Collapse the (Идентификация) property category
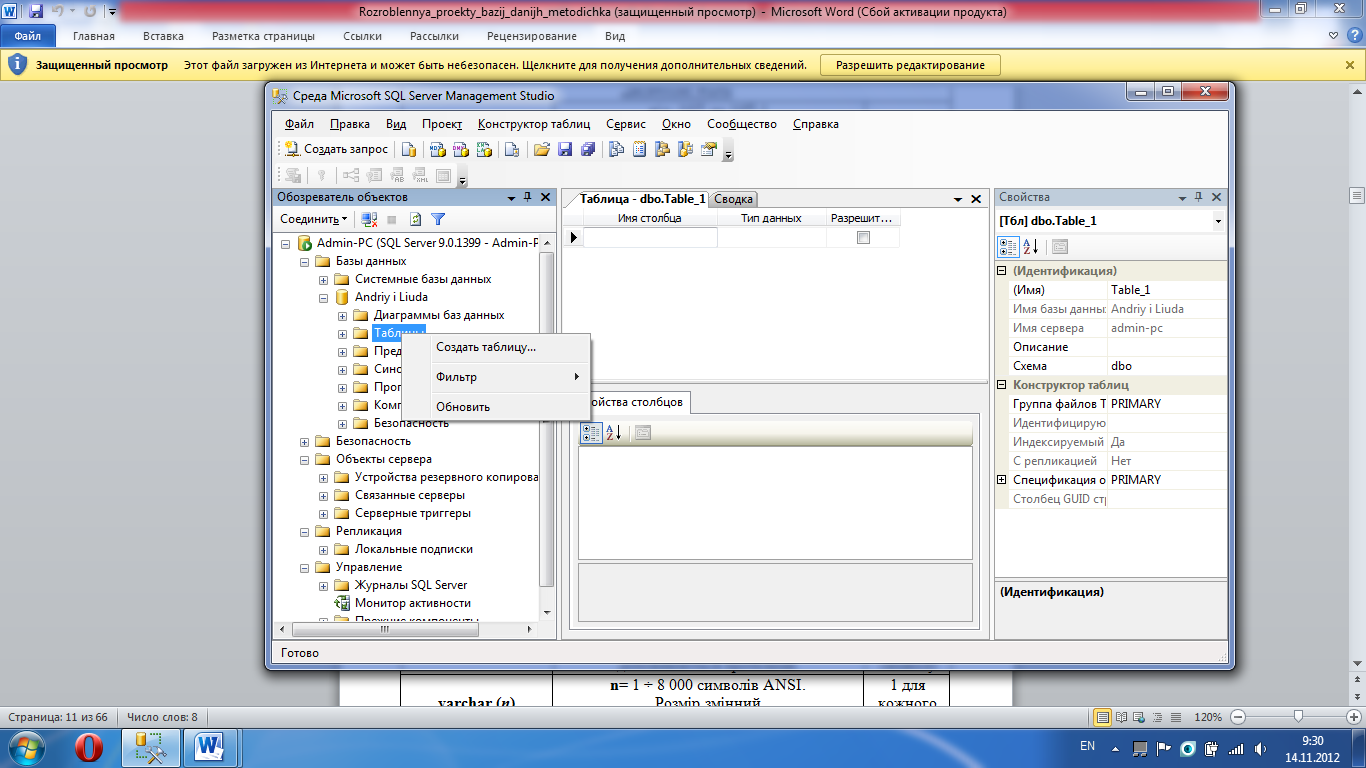 (1003, 271)
